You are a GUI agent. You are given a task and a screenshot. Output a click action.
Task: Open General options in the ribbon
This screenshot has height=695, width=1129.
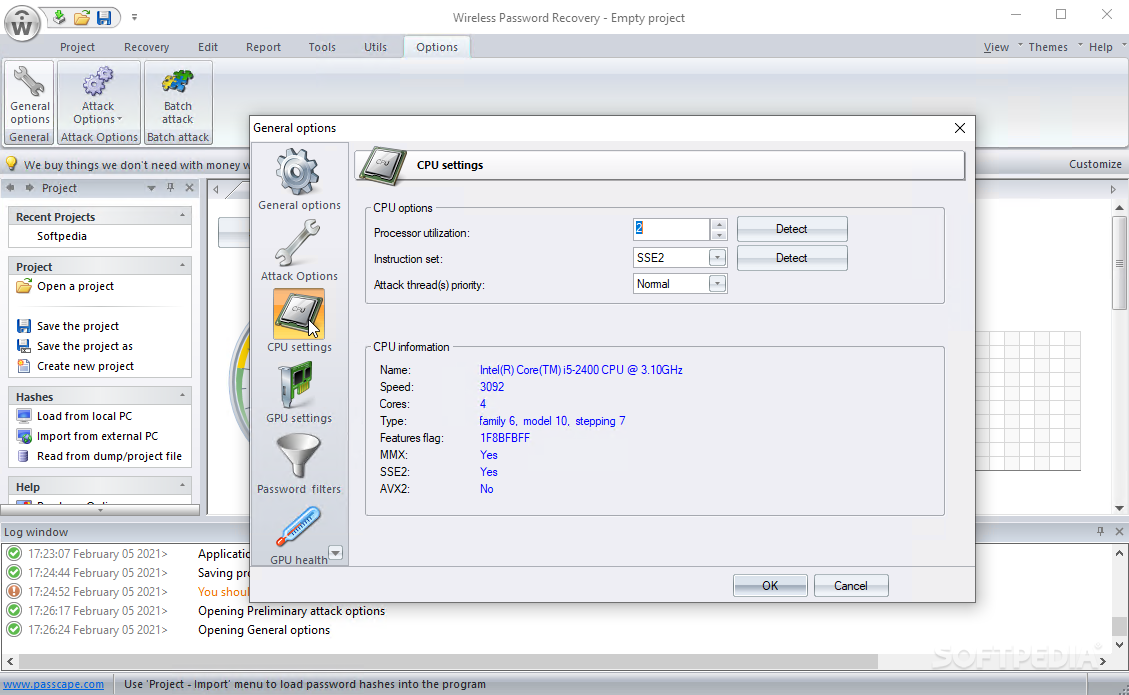point(30,96)
